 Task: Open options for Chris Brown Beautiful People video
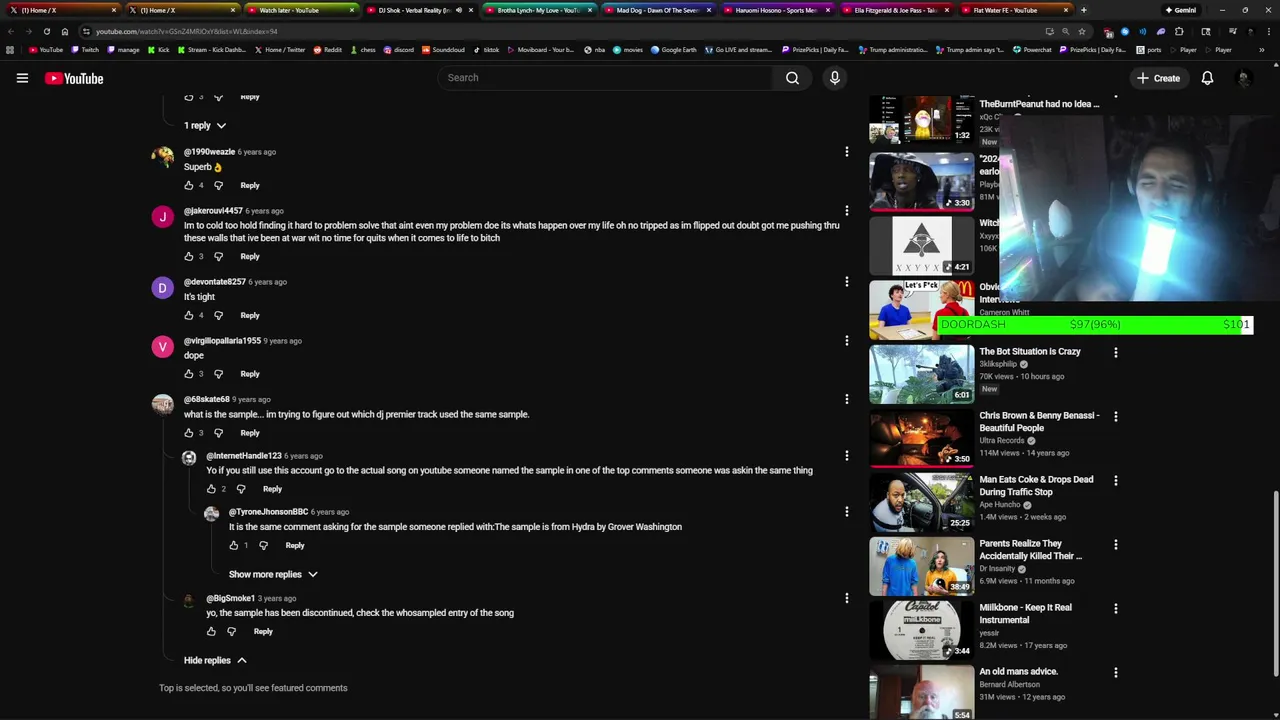point(1116,416)
